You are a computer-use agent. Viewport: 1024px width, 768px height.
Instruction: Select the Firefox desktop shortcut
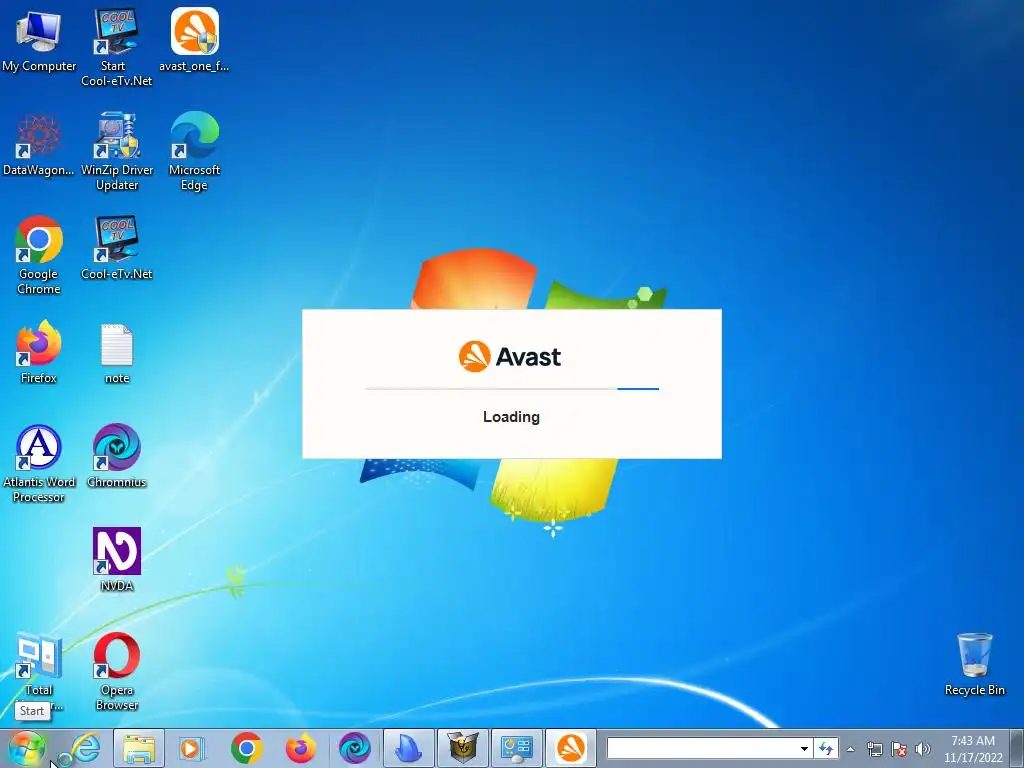[39, 353]
